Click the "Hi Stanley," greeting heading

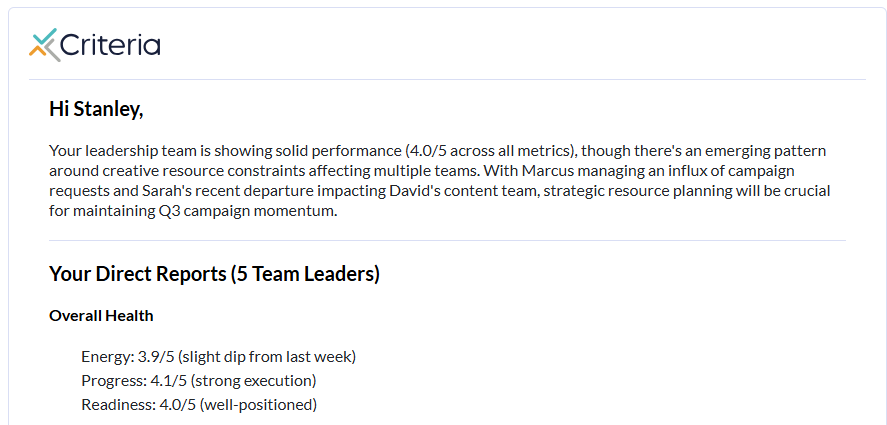96,109
